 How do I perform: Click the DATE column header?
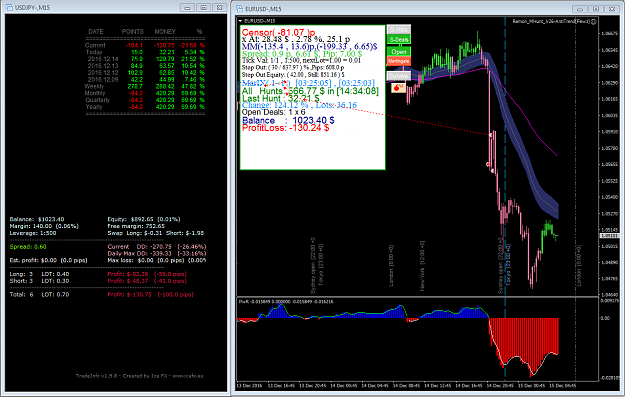[96, 31]
